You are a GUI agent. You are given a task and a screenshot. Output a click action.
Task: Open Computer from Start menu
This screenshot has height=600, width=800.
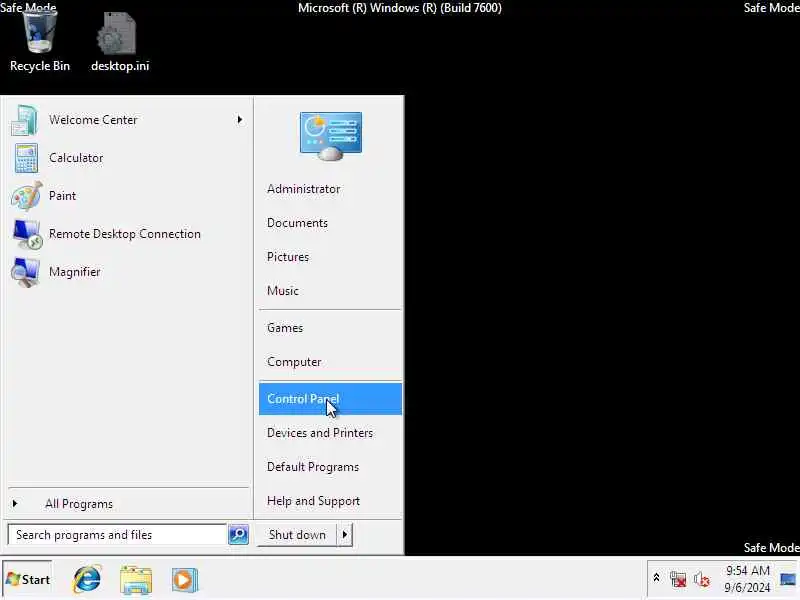tap(330, 362)
